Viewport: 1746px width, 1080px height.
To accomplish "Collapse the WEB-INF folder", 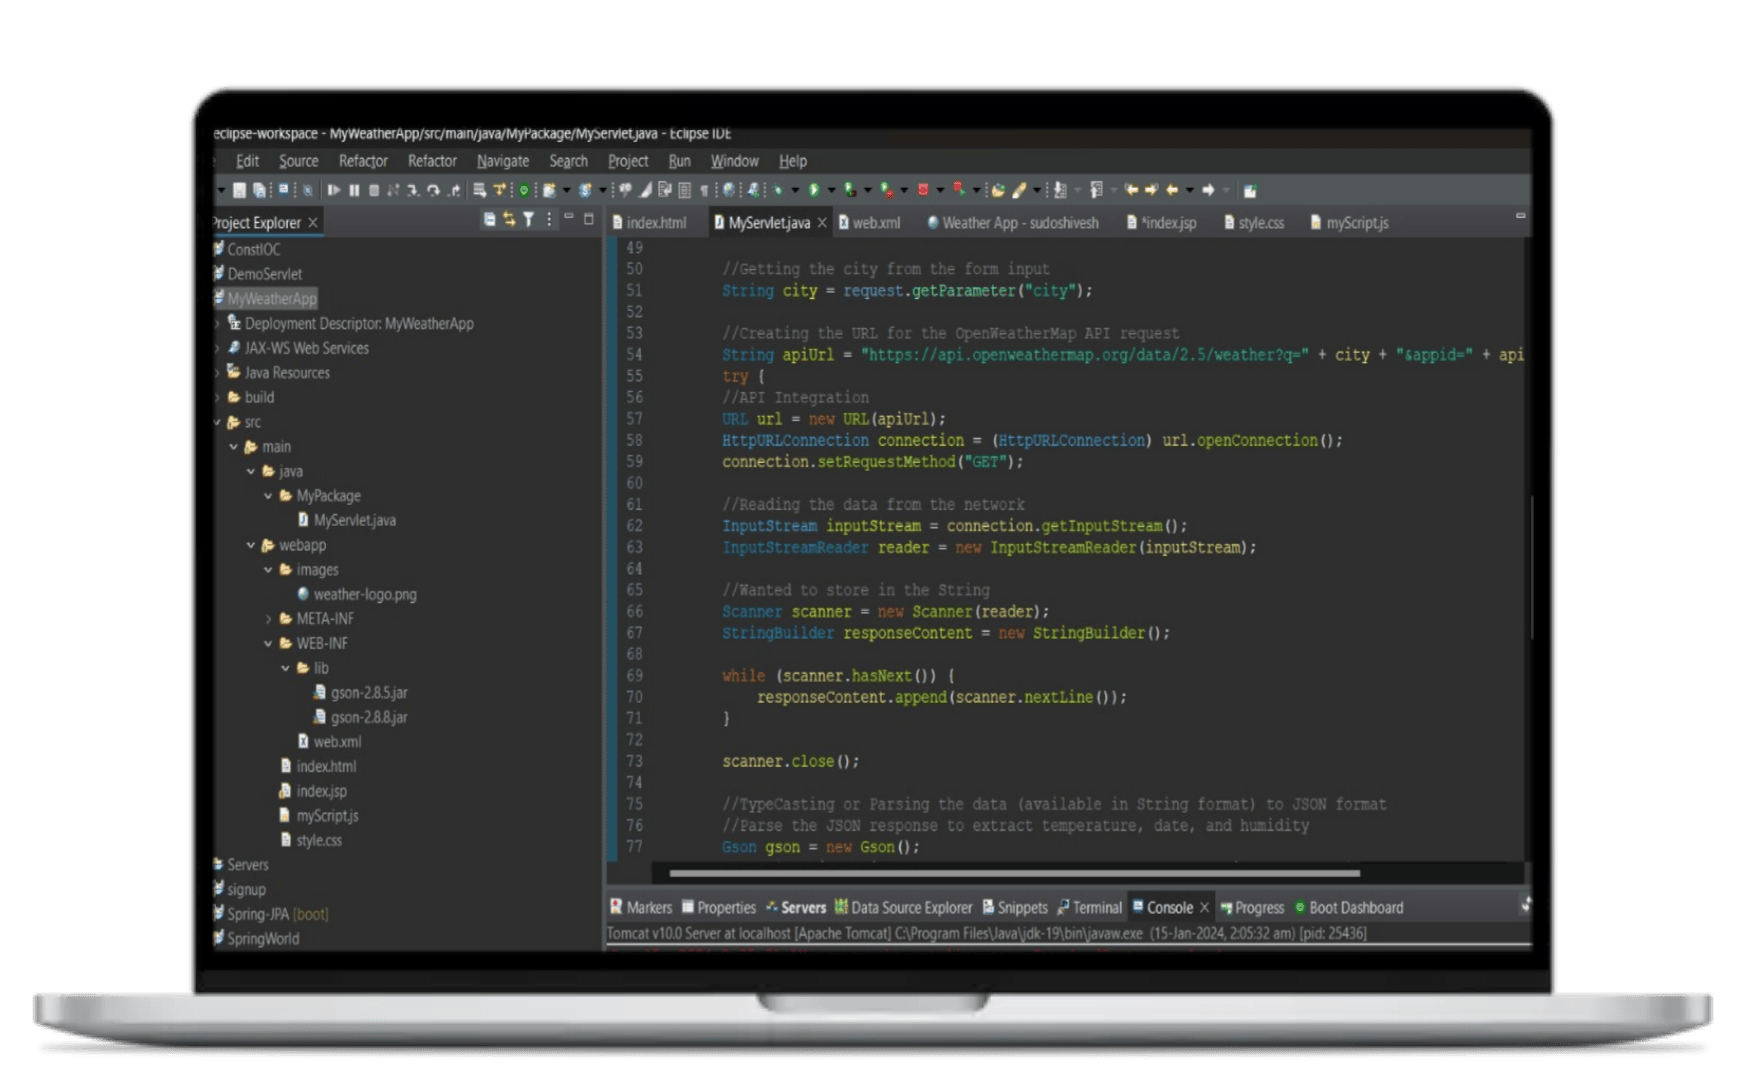I will tap(268, 643).
